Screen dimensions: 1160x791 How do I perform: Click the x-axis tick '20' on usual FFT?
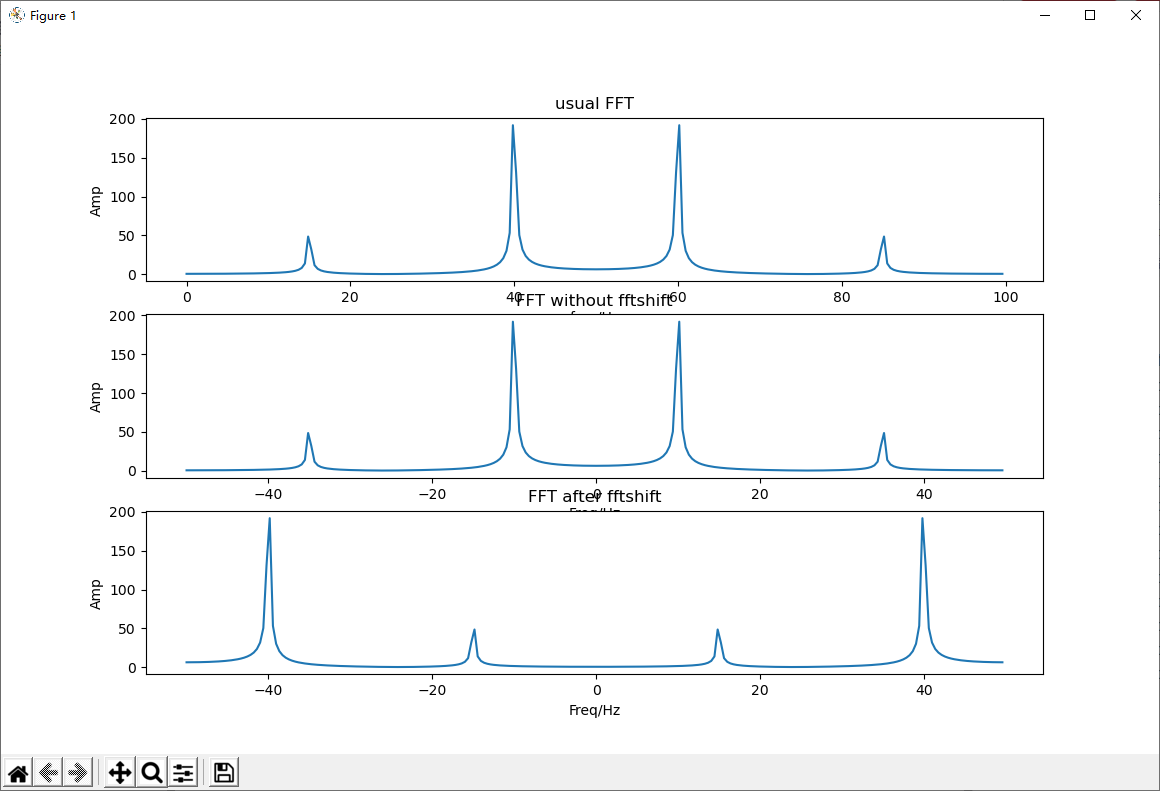click(350, 297)
